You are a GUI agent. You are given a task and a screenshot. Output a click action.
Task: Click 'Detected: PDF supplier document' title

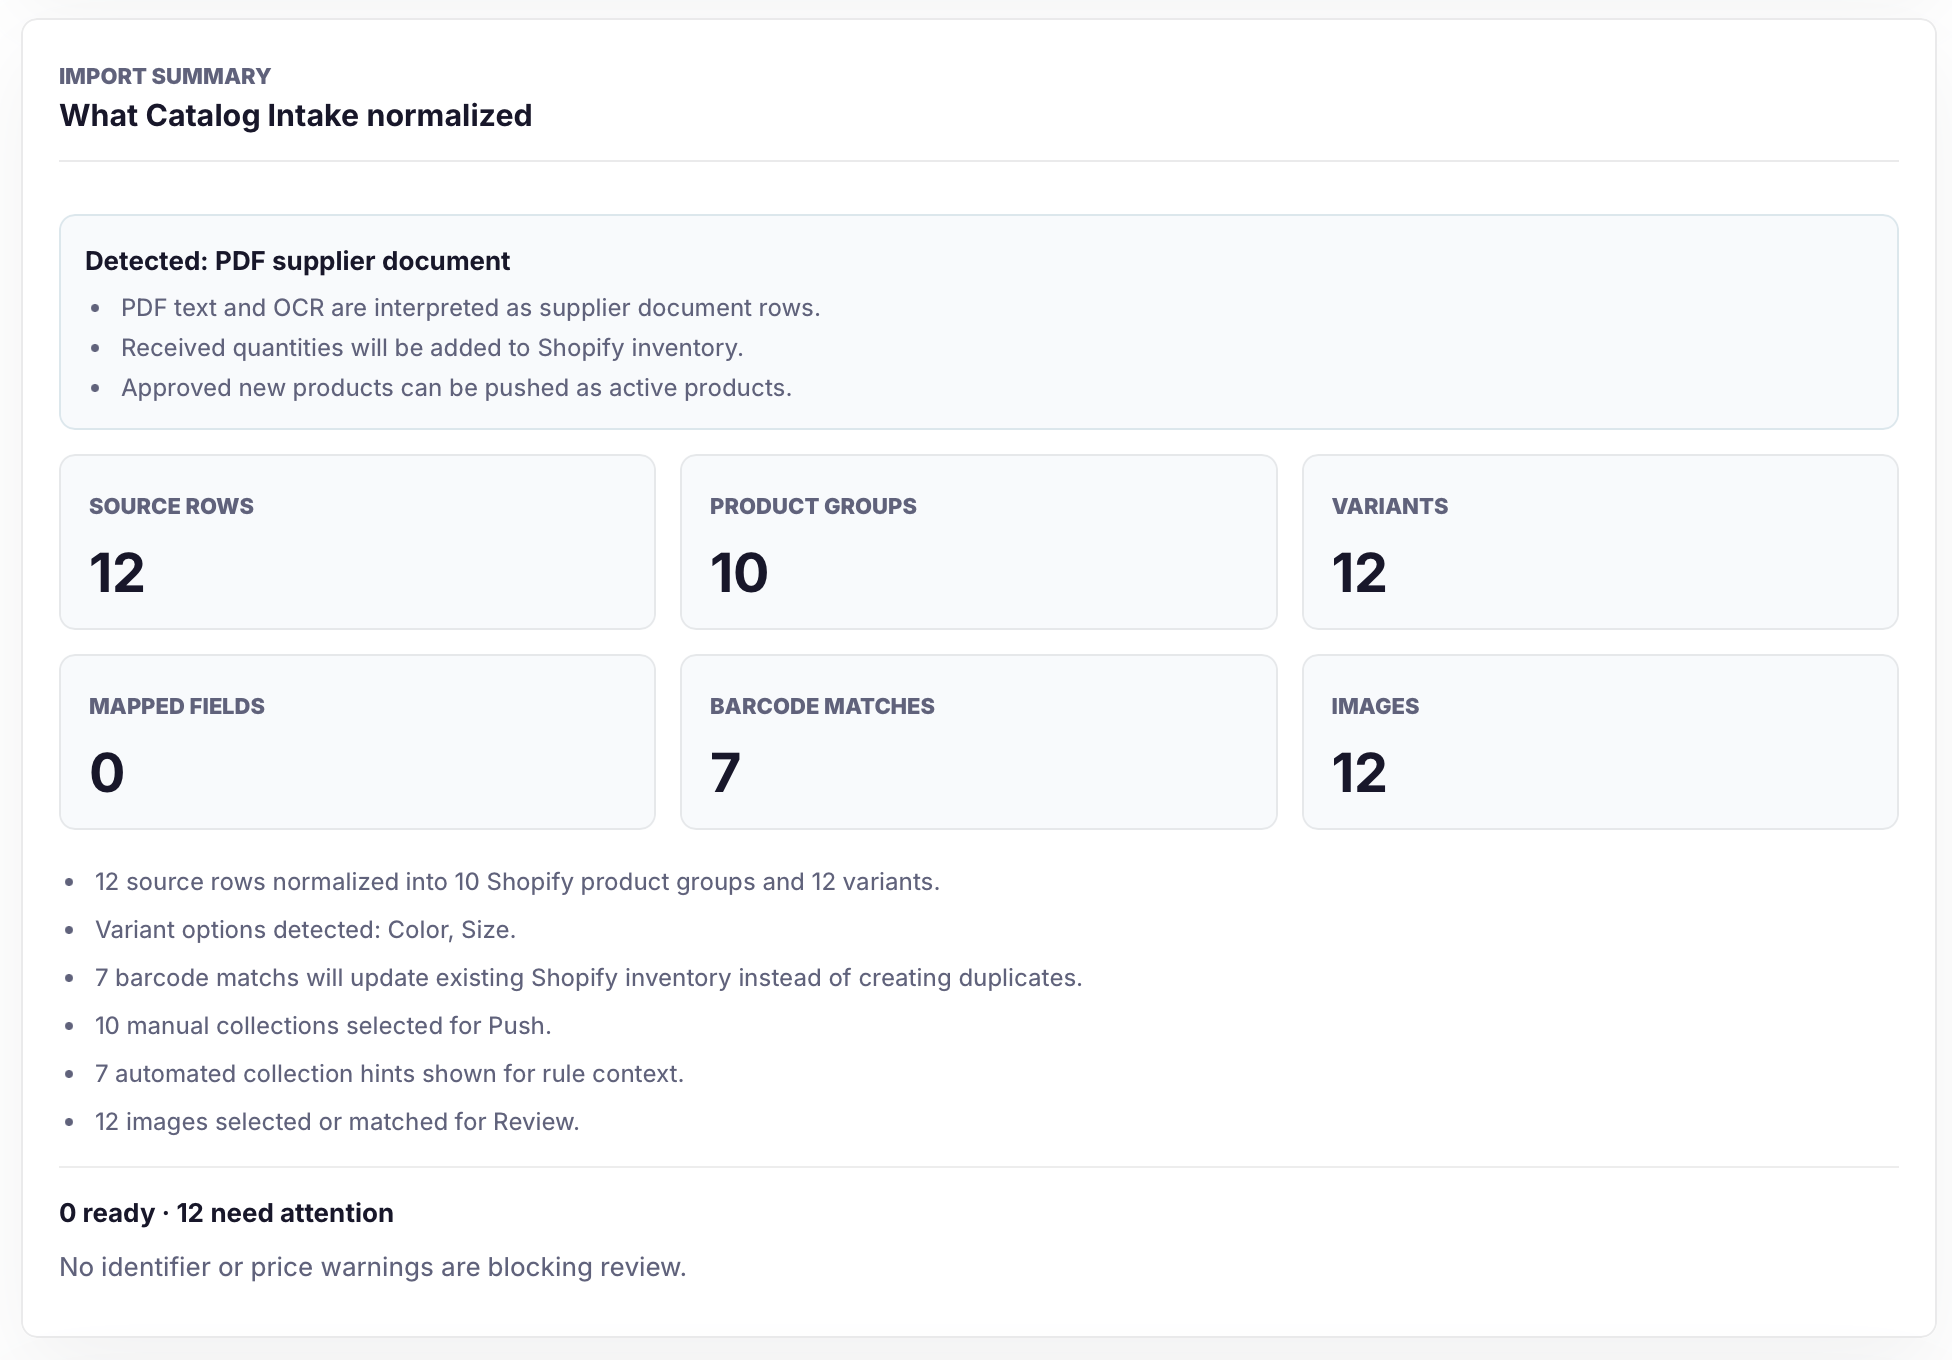coord(297,261)
